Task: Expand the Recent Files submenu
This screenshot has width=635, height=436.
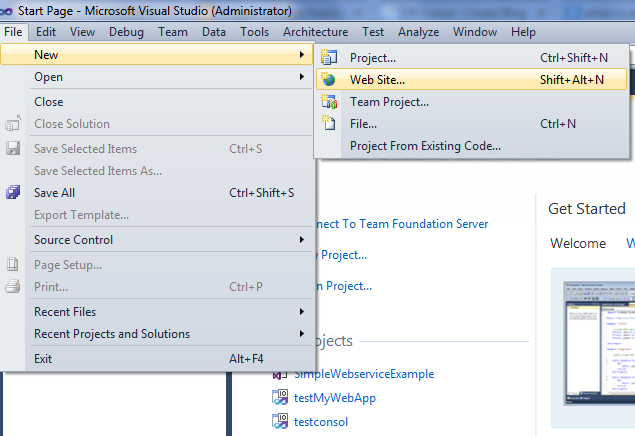Action: point(301,312)
